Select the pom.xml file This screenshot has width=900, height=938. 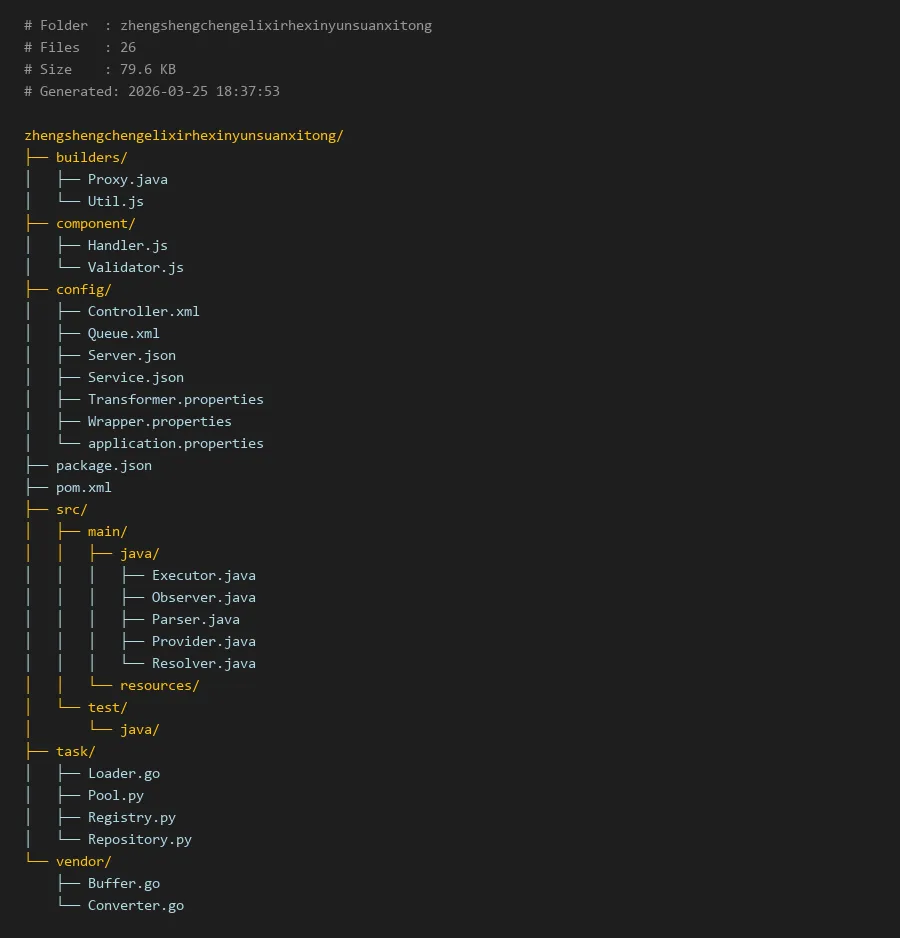pos(83,487)
